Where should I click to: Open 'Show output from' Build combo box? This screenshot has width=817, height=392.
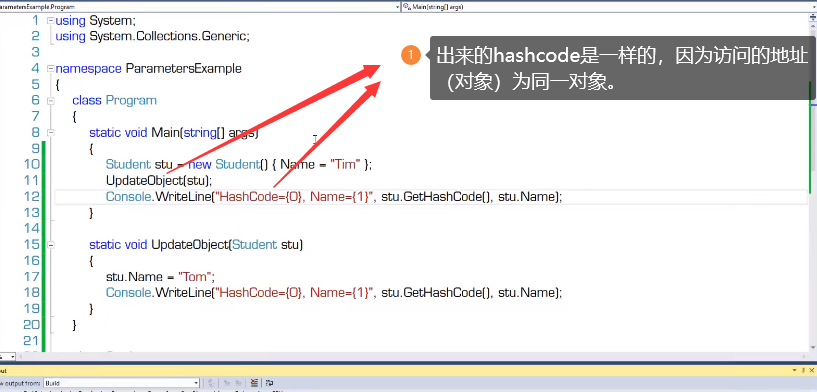pyautogui.click(x=121, y=383)
